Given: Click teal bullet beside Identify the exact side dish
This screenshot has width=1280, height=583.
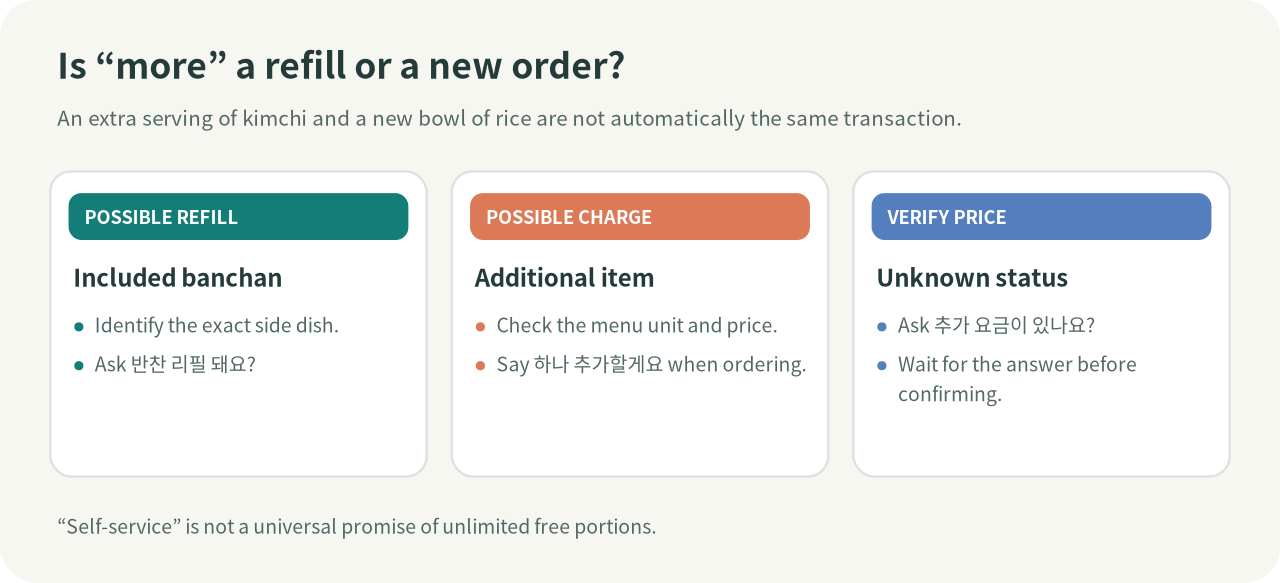Looking at the screenshot, I should pos(79,327).
